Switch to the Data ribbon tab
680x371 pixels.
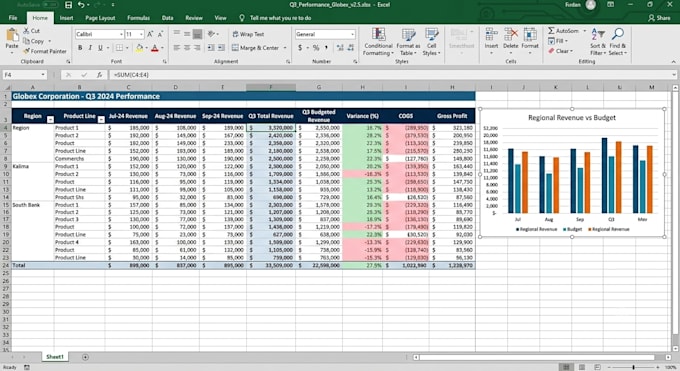point(167,18)
